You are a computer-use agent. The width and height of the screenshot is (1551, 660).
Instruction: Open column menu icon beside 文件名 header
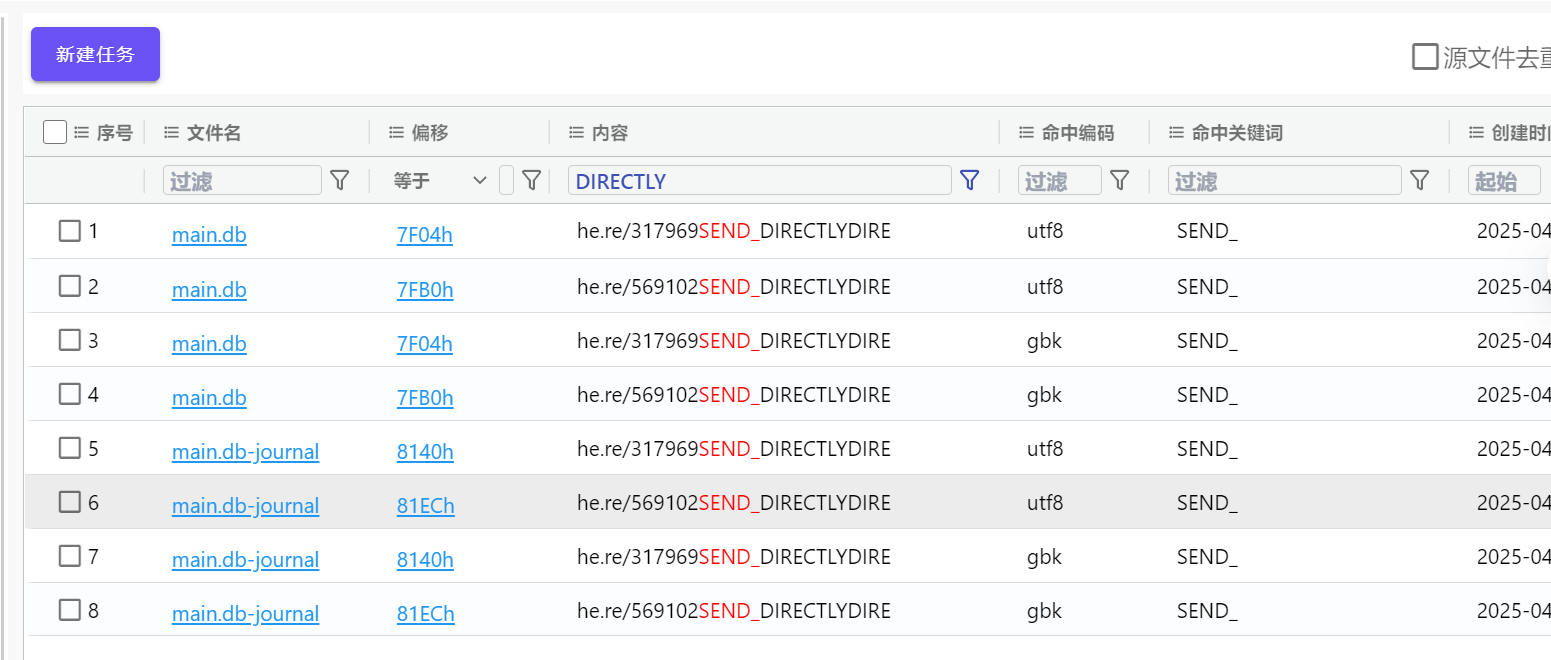pyautogui.click(x=172, y=133)
